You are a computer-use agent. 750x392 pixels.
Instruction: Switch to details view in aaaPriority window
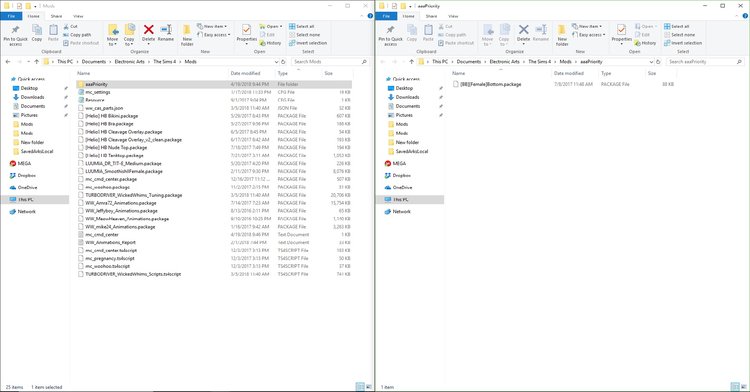(x=735, y=386)
